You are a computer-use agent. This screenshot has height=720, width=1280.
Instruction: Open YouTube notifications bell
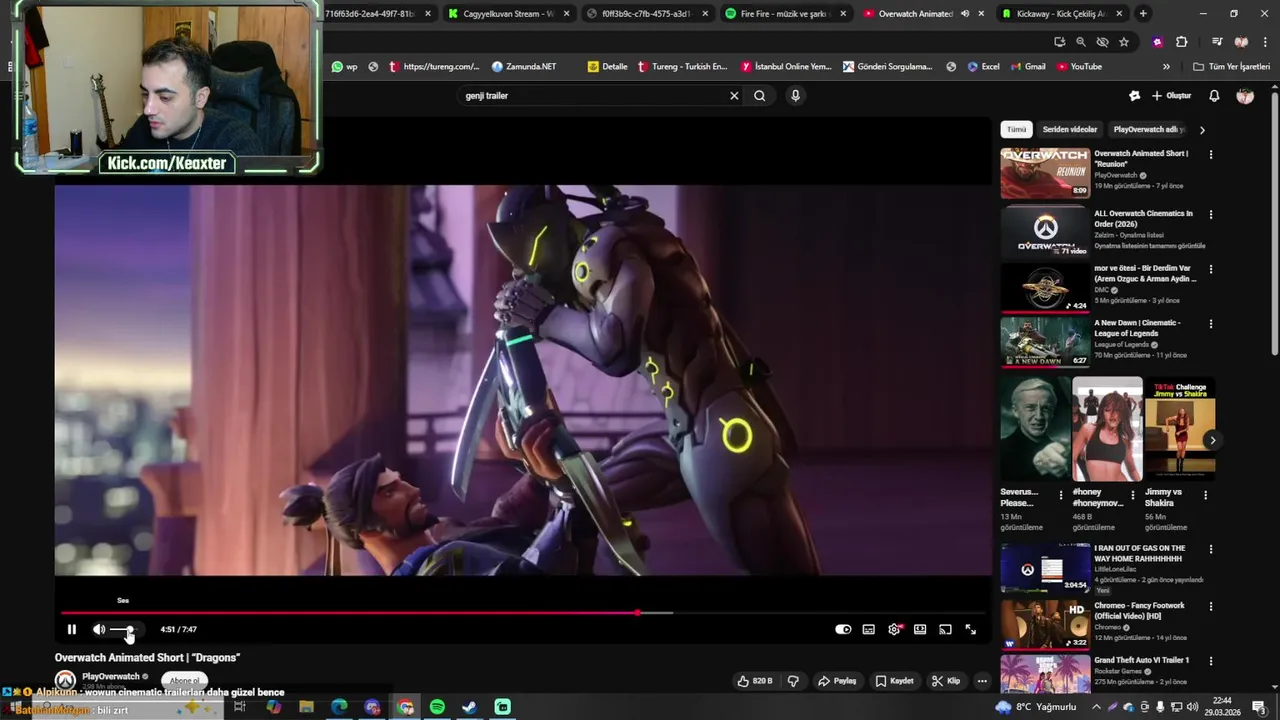coord(1214,96)
